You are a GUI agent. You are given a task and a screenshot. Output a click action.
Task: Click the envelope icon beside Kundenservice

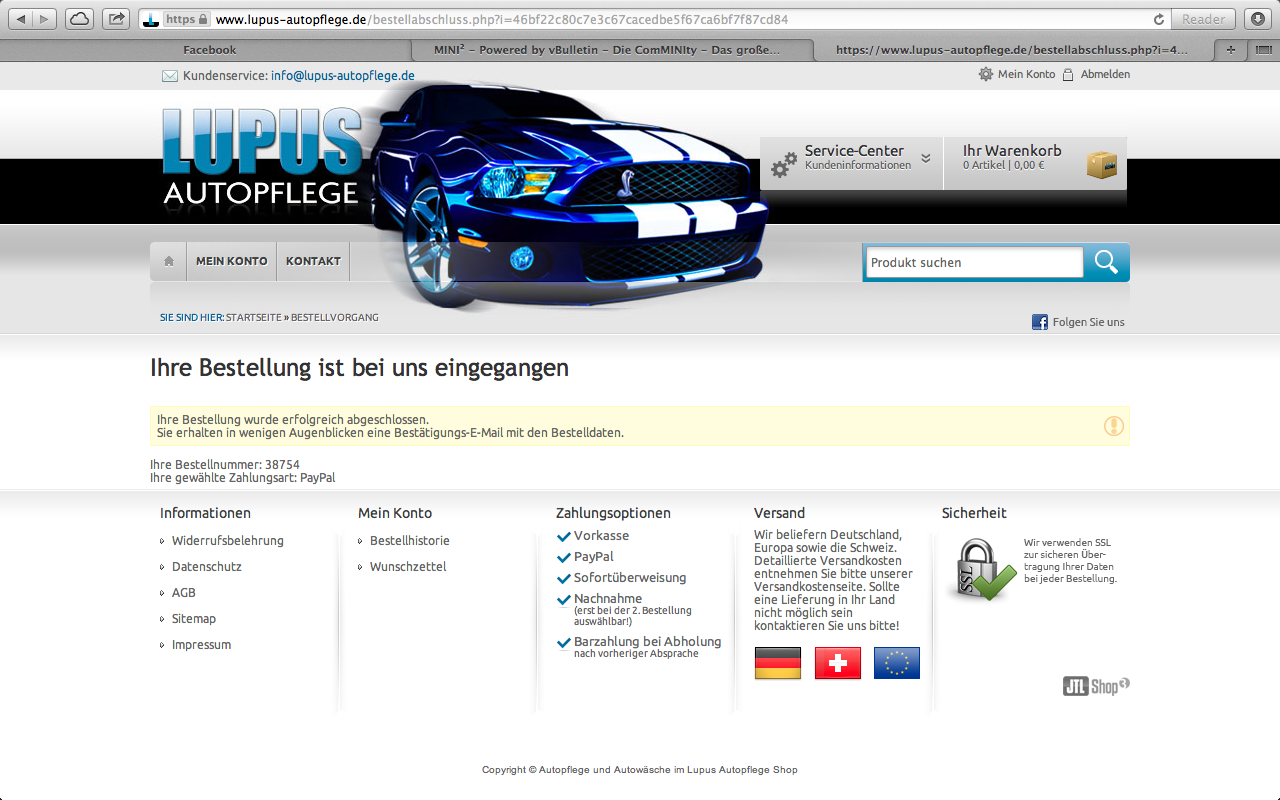(170, 76)
